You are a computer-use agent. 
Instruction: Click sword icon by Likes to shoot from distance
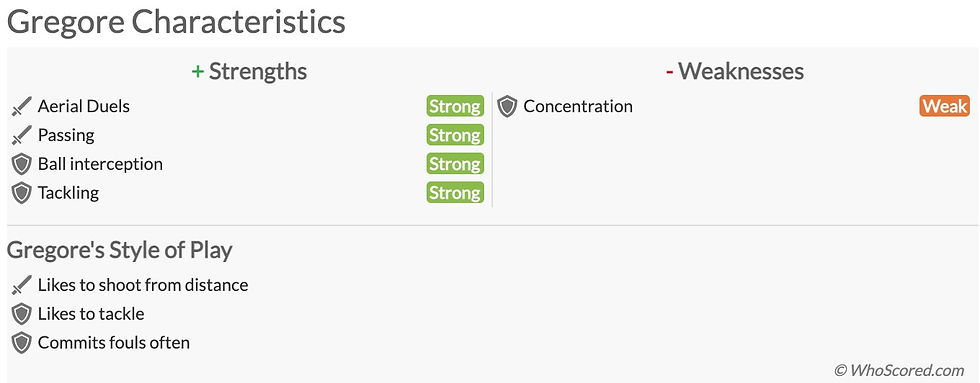[x=21, y=286]
